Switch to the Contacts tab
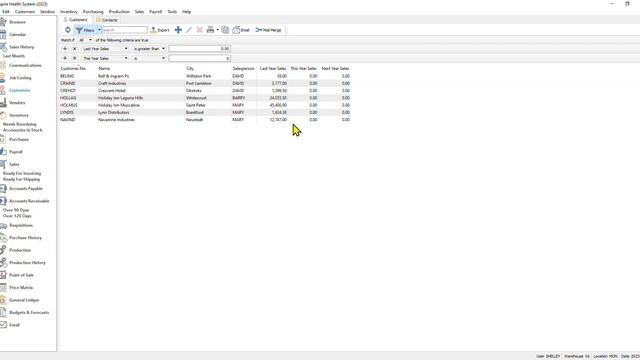Image resolution: width=640 pixels, height=360 pixels. [x=107, y=20]
